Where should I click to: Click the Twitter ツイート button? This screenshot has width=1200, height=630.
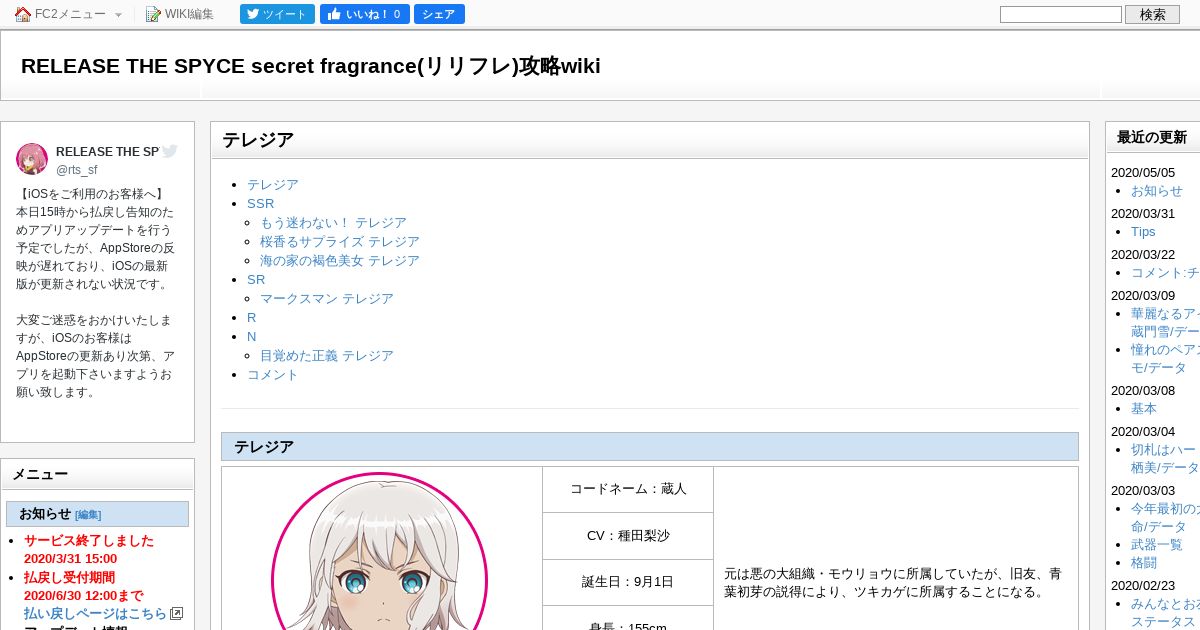[x=277, y=14]
